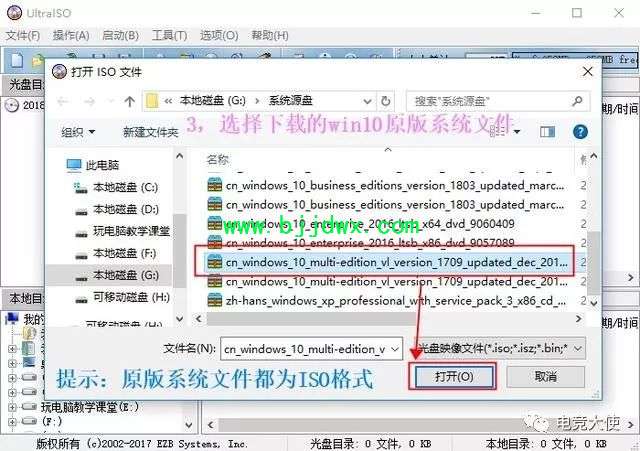The image size is (640, 451).
Task: Open the 操作(A) menu in UltraISO
Action: [x=71, y=36]
